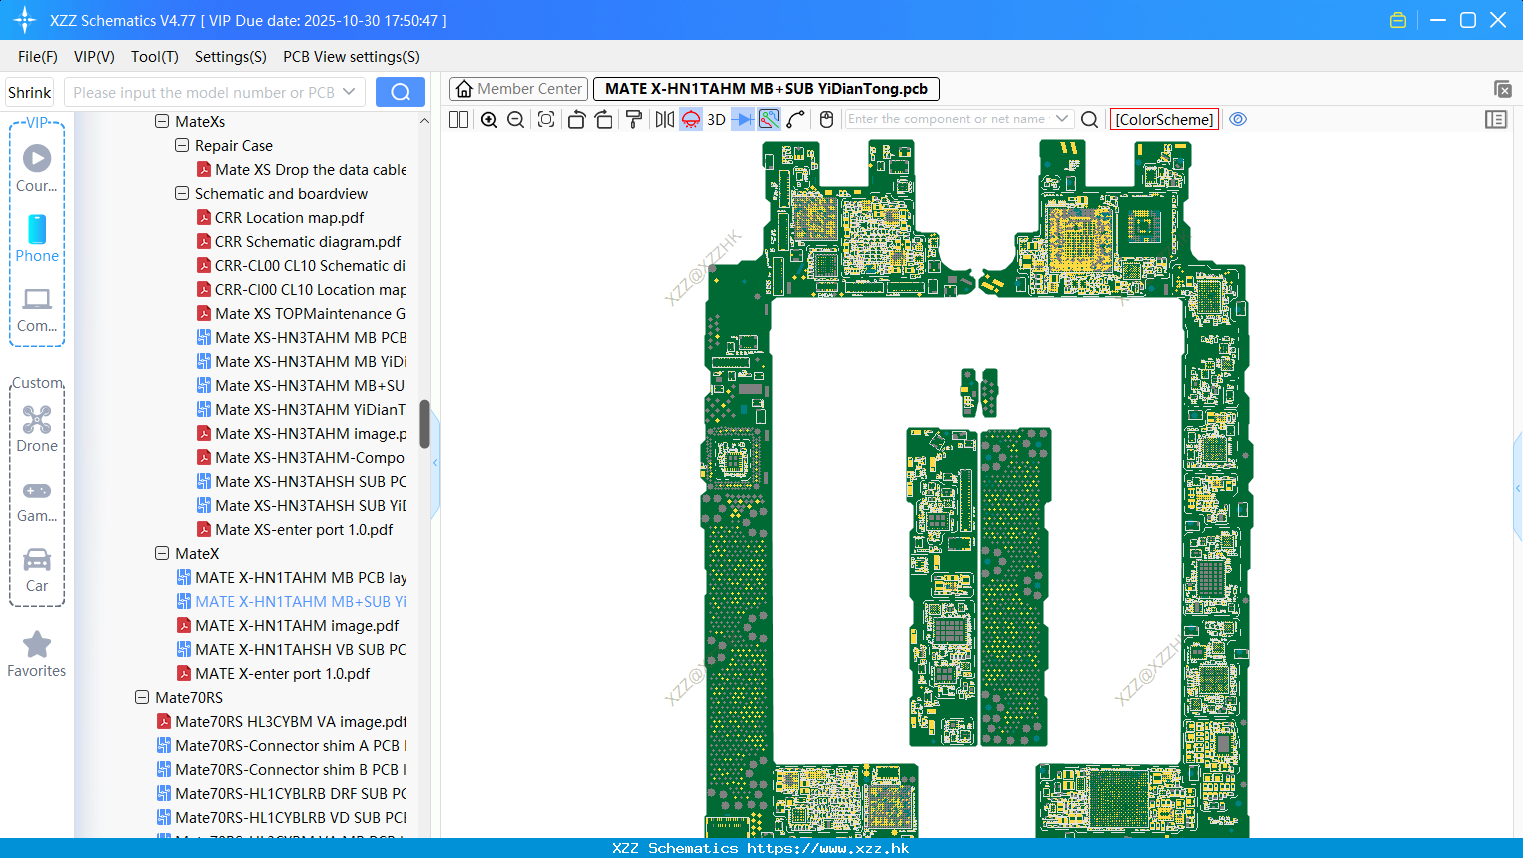Open CRR Location map.pdf
Image resolution: width=1523 pixels, height=858 pixels.
(x=289, y=217)
